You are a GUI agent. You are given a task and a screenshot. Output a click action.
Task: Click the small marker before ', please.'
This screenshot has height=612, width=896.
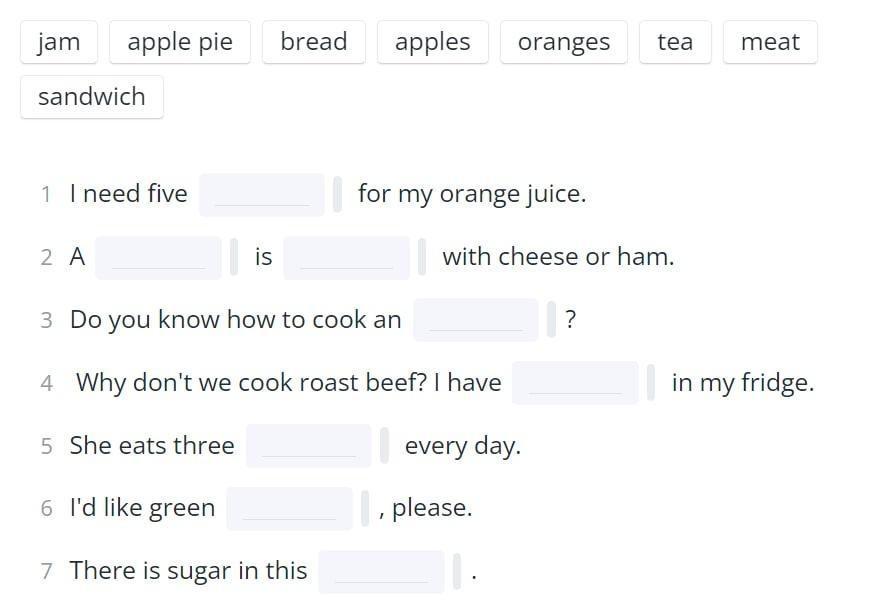(x=365, y=508)
